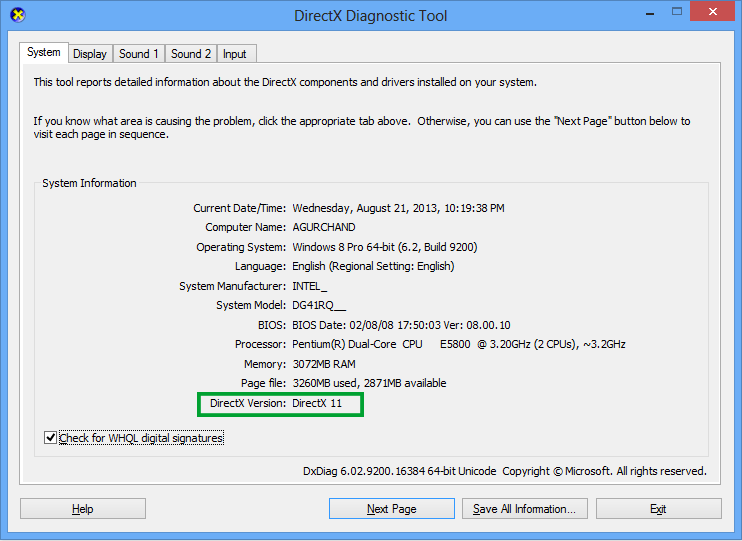Click the 'DirectX Diagnostic Tool' window title

coord(371,16)
